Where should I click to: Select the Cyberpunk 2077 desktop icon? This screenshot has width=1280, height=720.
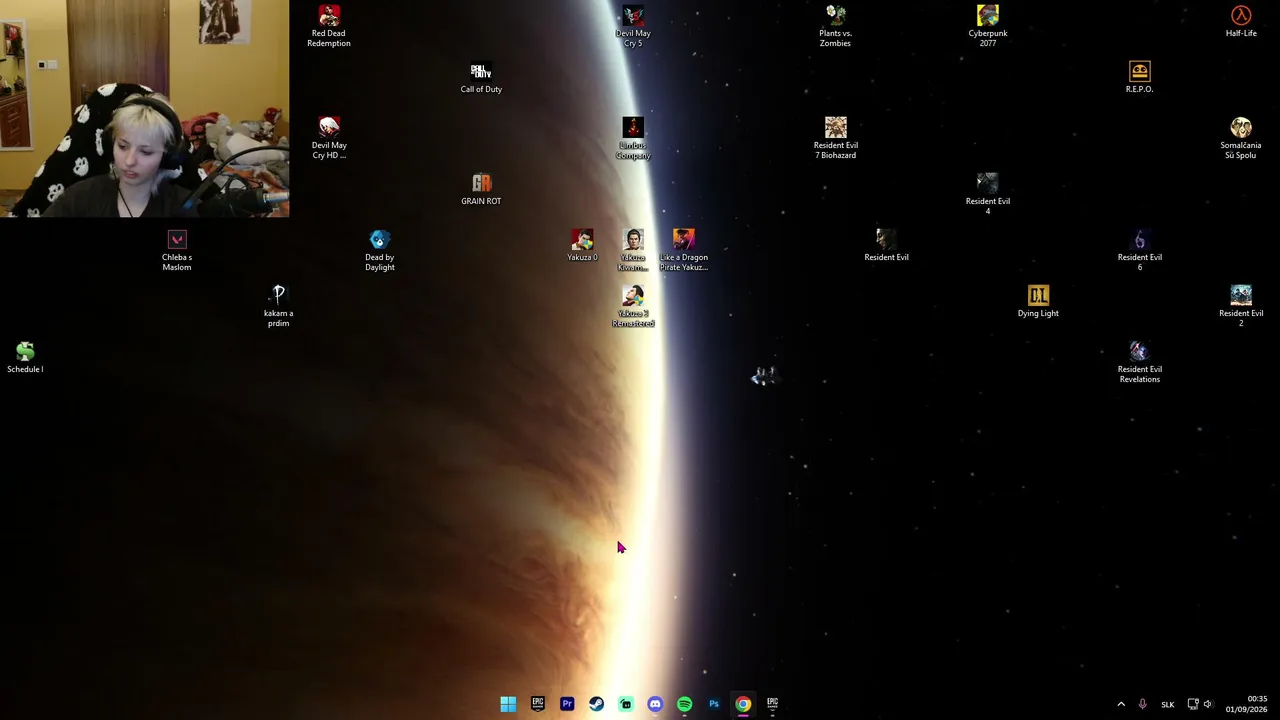[988, 26]
